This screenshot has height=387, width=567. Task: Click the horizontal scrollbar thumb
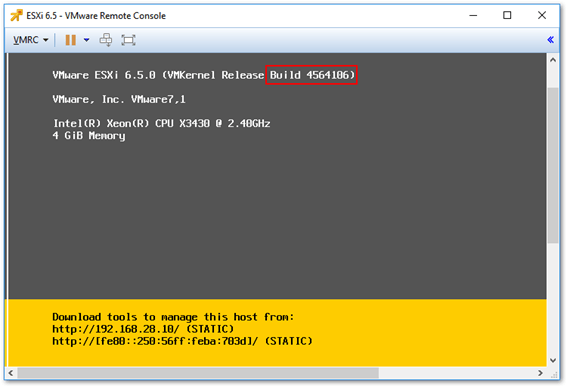click(198, 373)
